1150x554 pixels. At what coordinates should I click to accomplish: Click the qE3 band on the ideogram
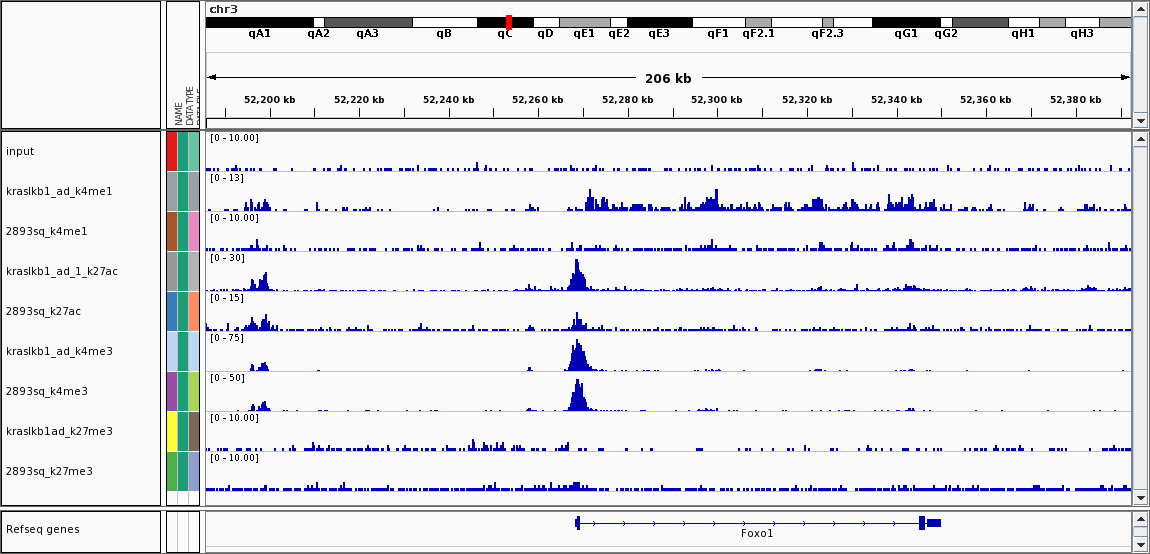(659, 22)
